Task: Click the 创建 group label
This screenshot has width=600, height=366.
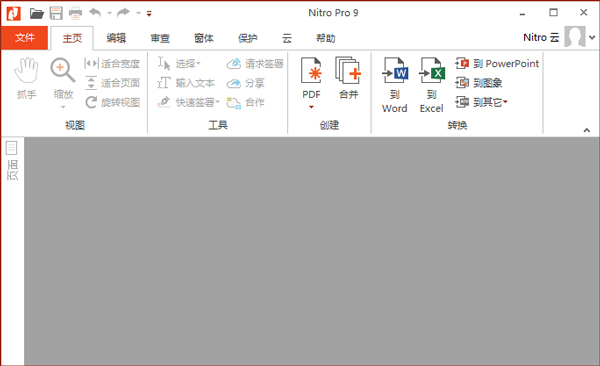Action: click(329, 125)
